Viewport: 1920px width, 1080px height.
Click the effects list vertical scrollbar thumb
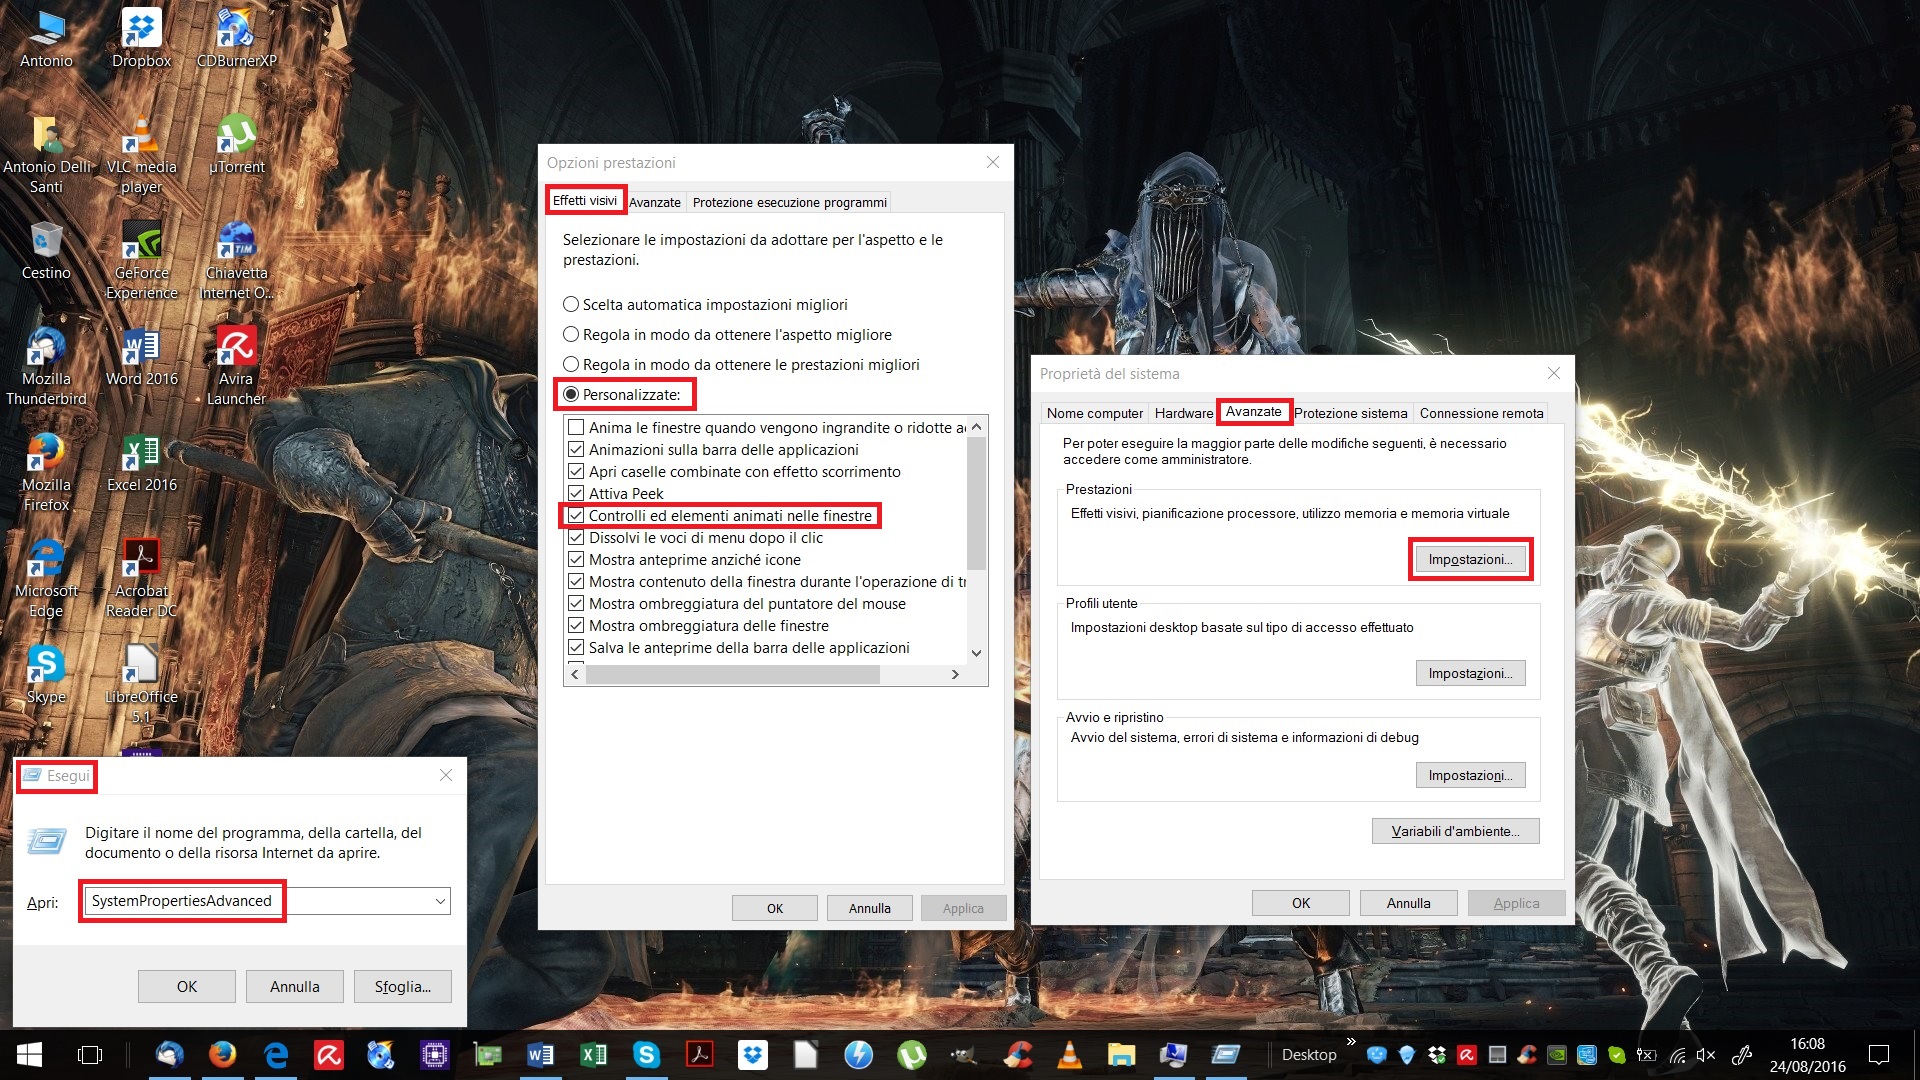[977, 503]
